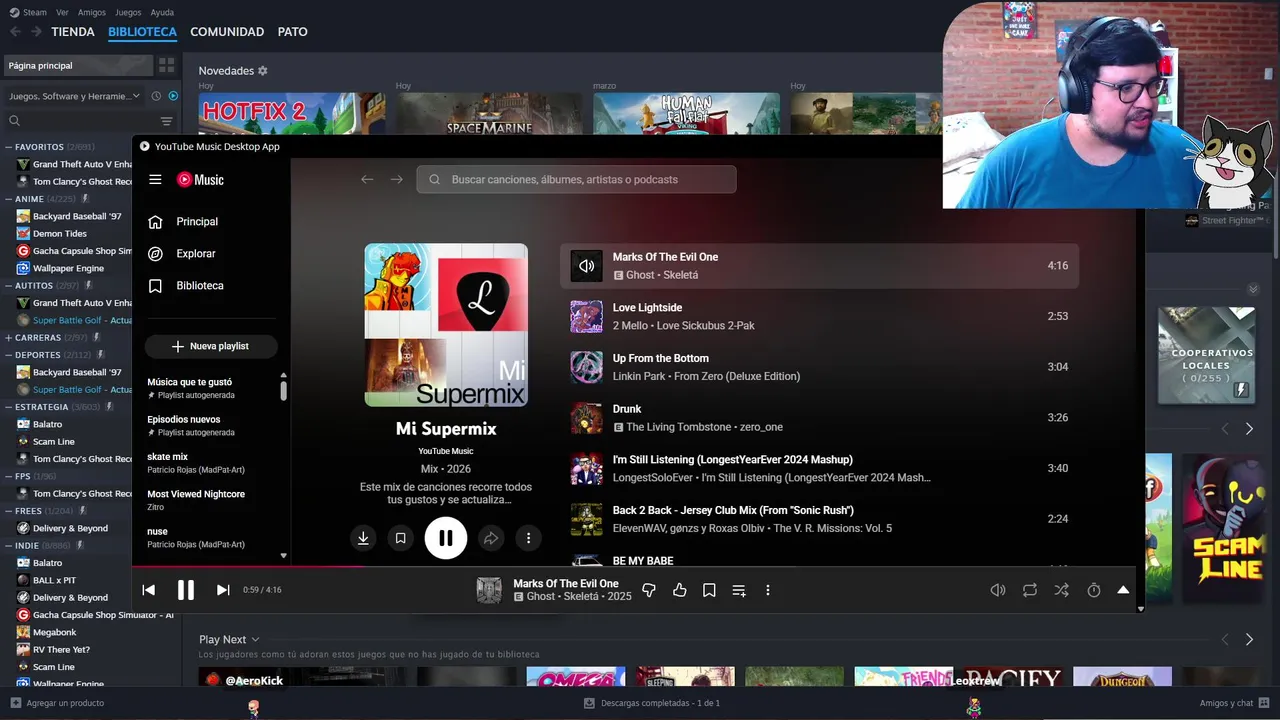Toggle the recent activity clock filter in Steam

[x=156, y=96]
